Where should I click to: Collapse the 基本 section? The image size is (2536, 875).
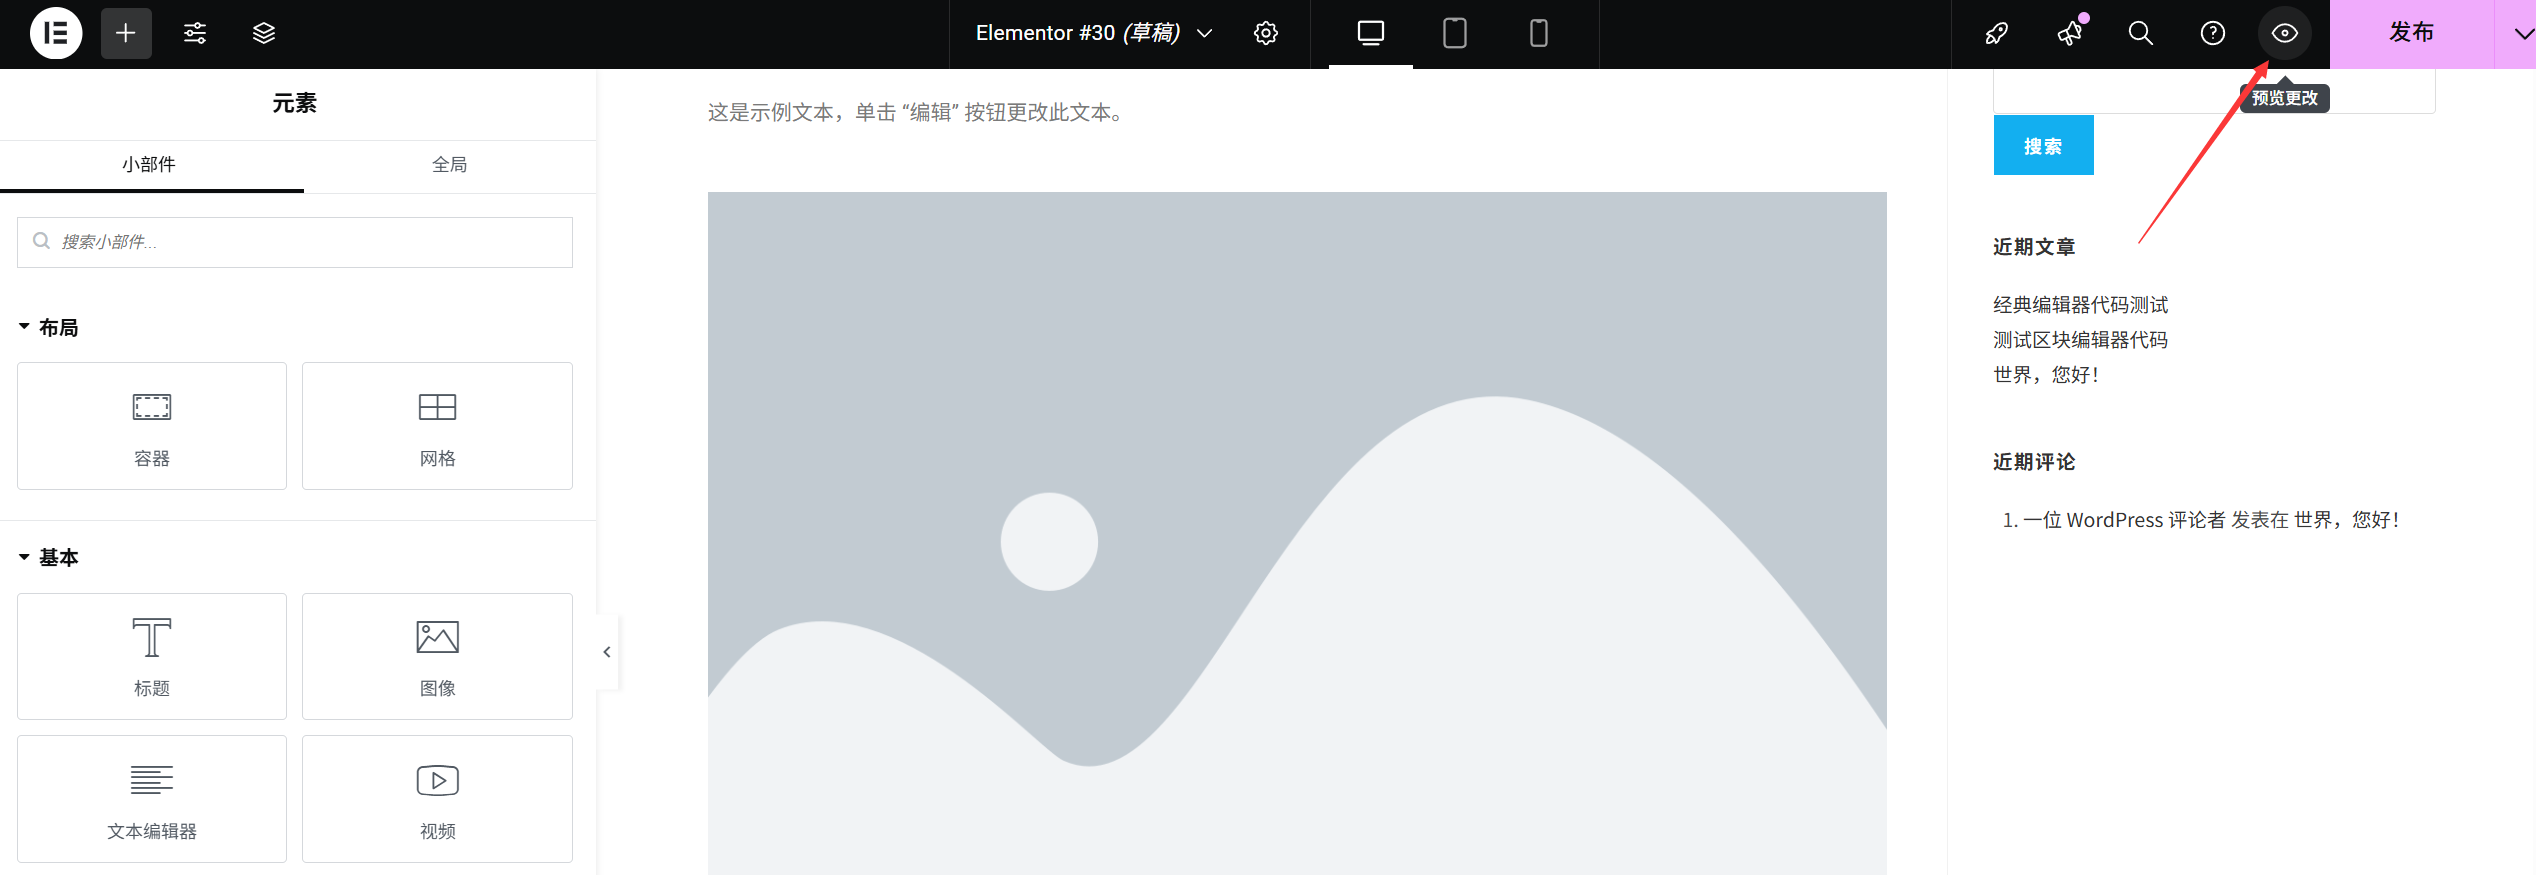click(49, 558)
